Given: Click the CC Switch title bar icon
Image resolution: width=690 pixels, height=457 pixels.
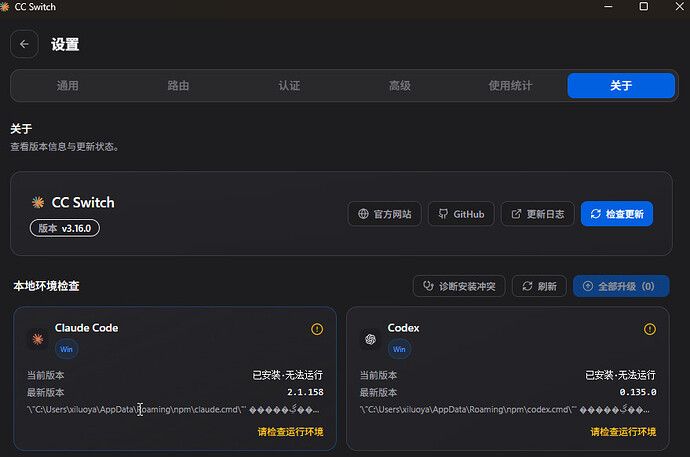Looking at the screenshot, I should point(4,7).
